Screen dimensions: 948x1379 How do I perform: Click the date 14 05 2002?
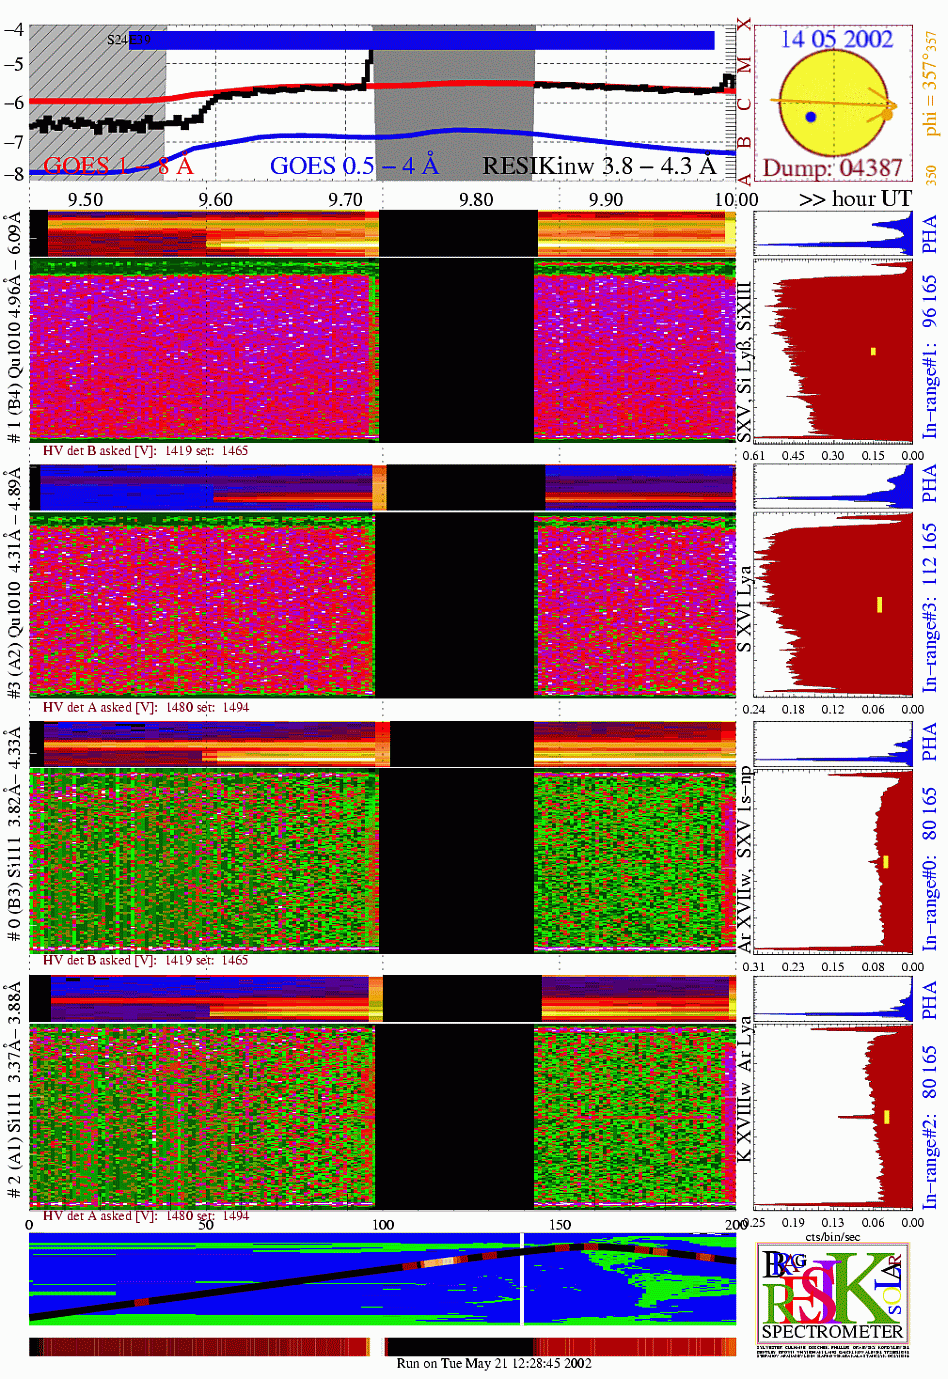click(x=836, y=39)
